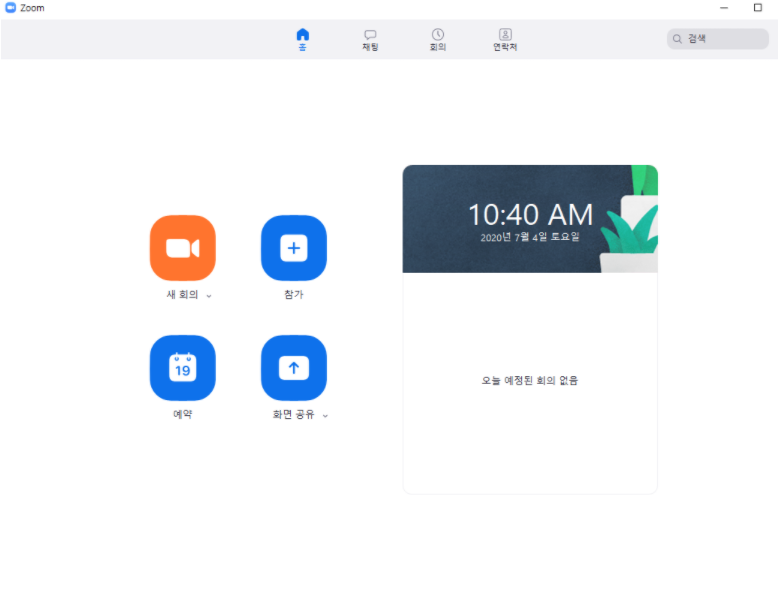Click the 10:40 AM clock text

531,215
